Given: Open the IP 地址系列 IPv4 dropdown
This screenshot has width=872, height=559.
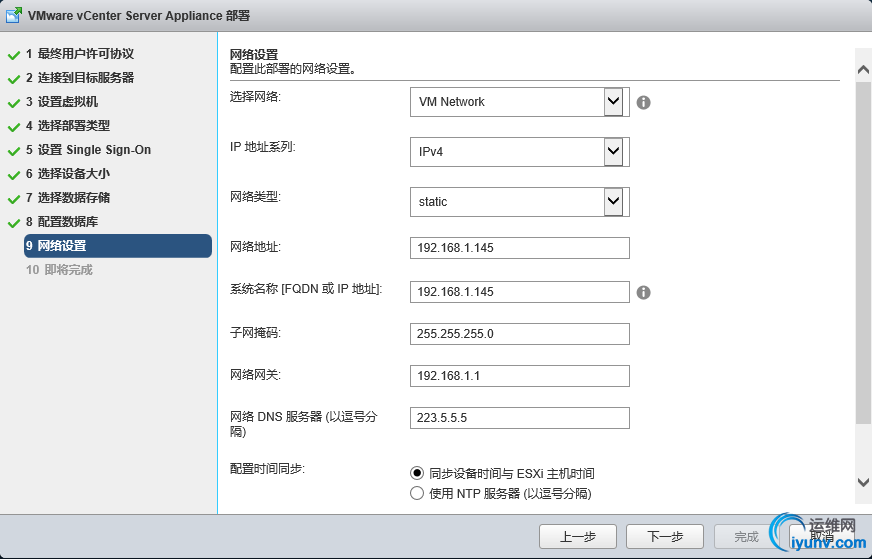Looking at the screenshot, I should point(519,151).
